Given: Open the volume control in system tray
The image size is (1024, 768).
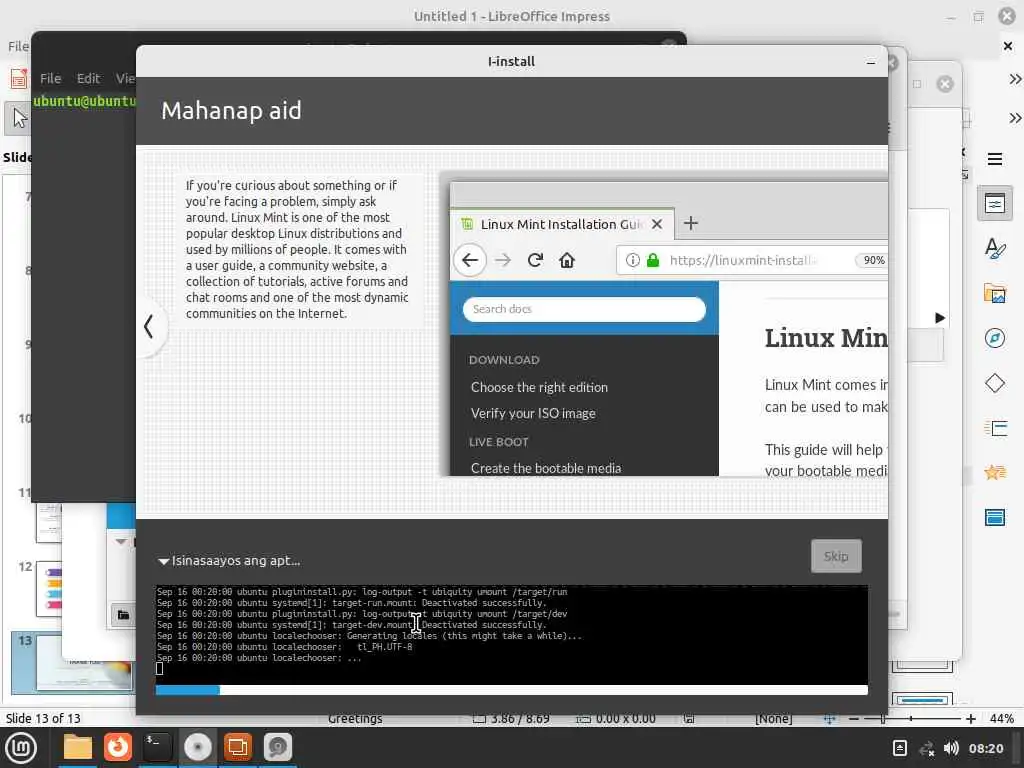Looking at the screenshot, I should click(952, 748).
